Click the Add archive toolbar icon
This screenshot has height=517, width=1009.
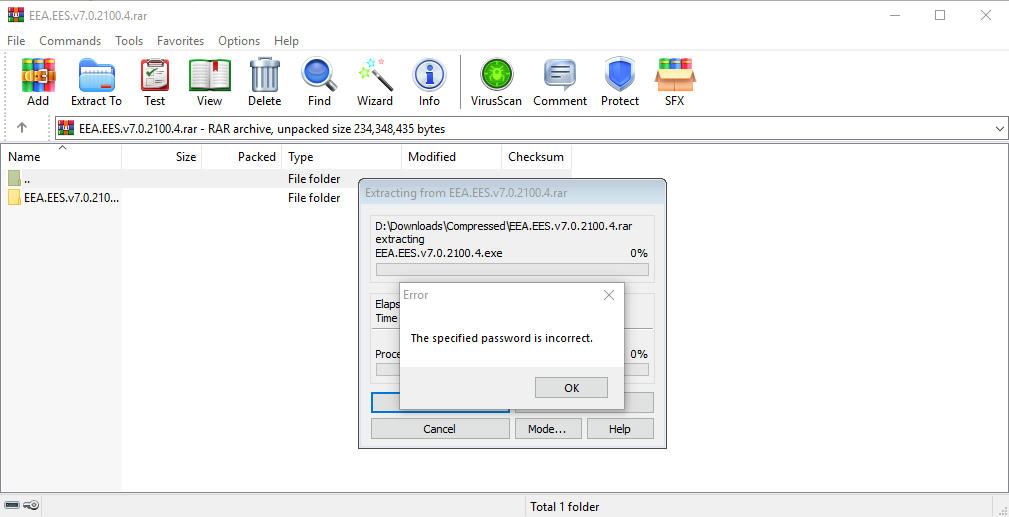38,75
